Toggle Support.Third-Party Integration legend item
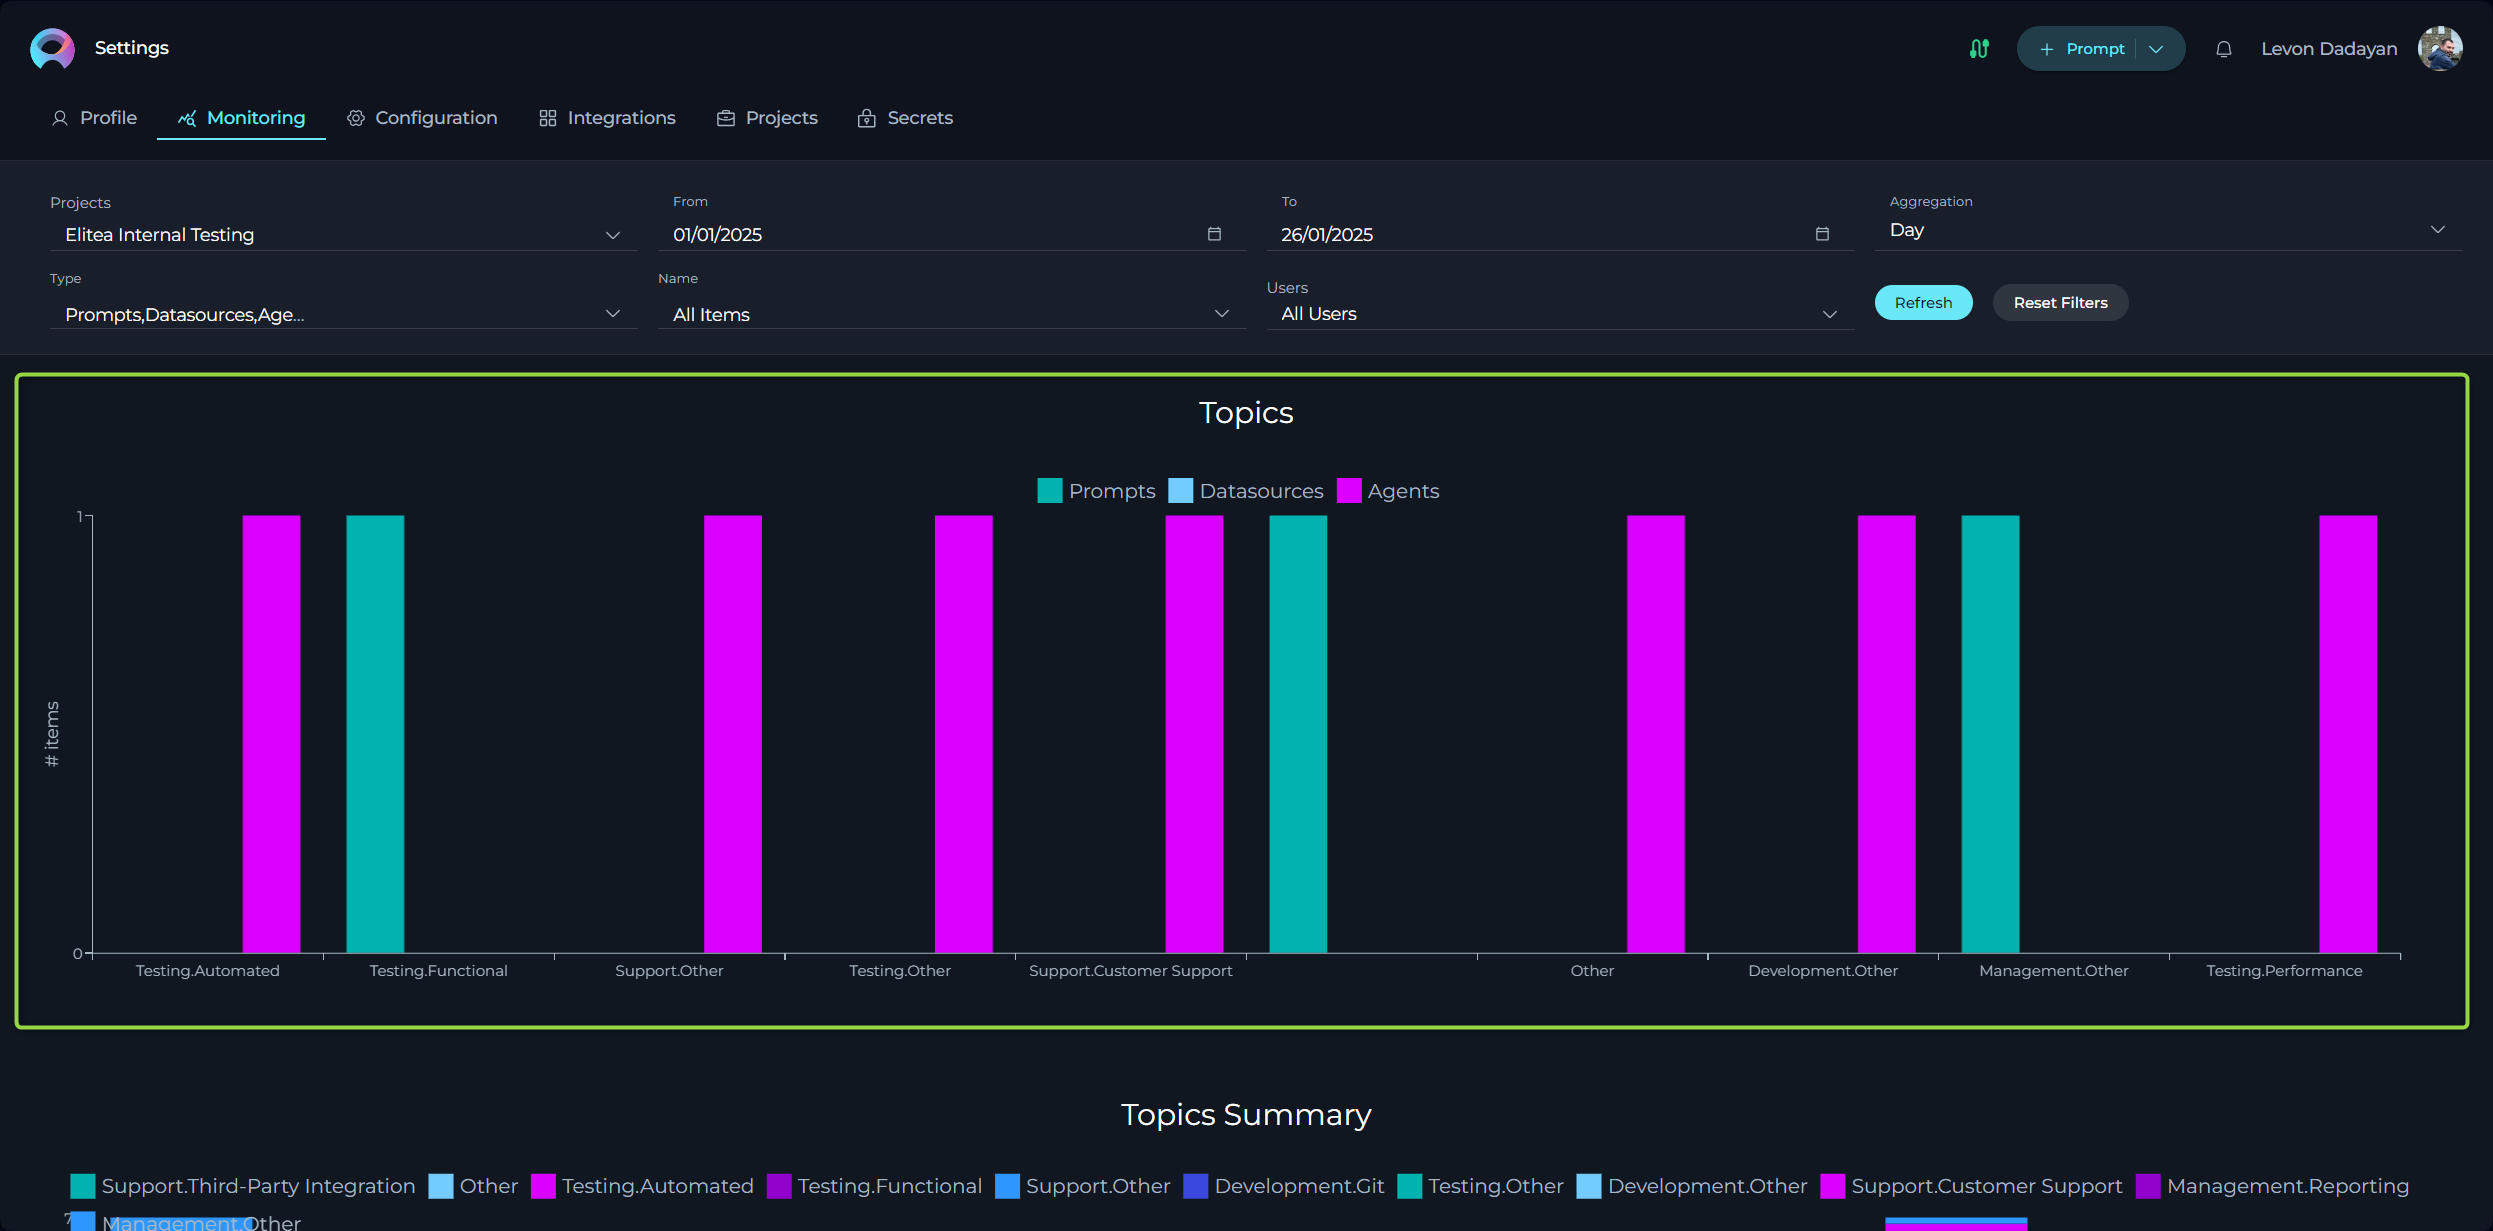 pos(243,1186)
